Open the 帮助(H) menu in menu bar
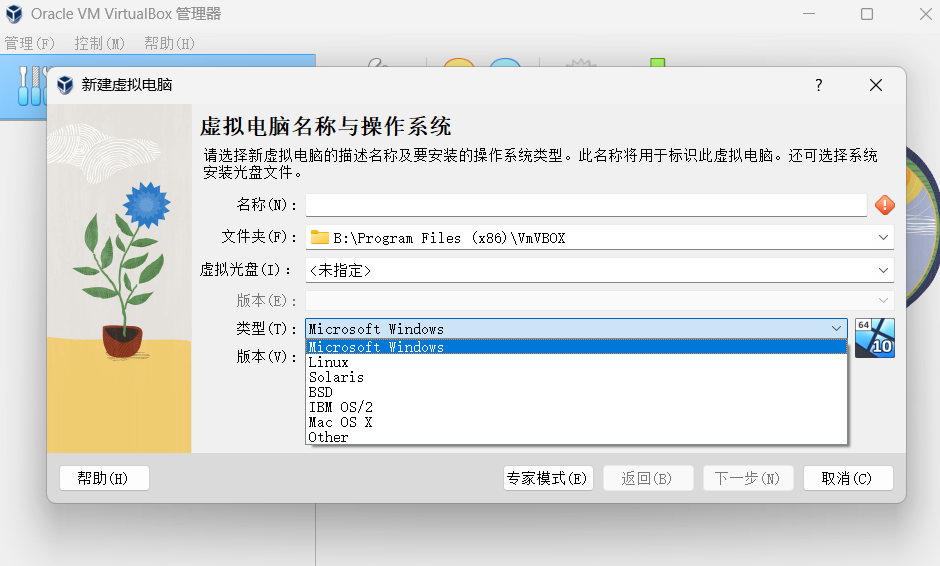Viewport: 940px width, 566px height. click(169, 43)
